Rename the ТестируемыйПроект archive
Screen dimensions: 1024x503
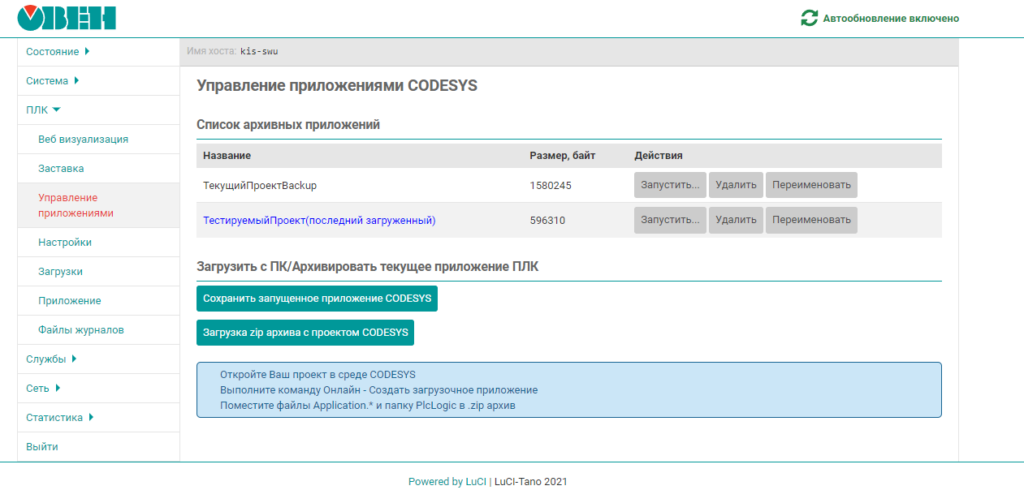(x=811, y=220)
